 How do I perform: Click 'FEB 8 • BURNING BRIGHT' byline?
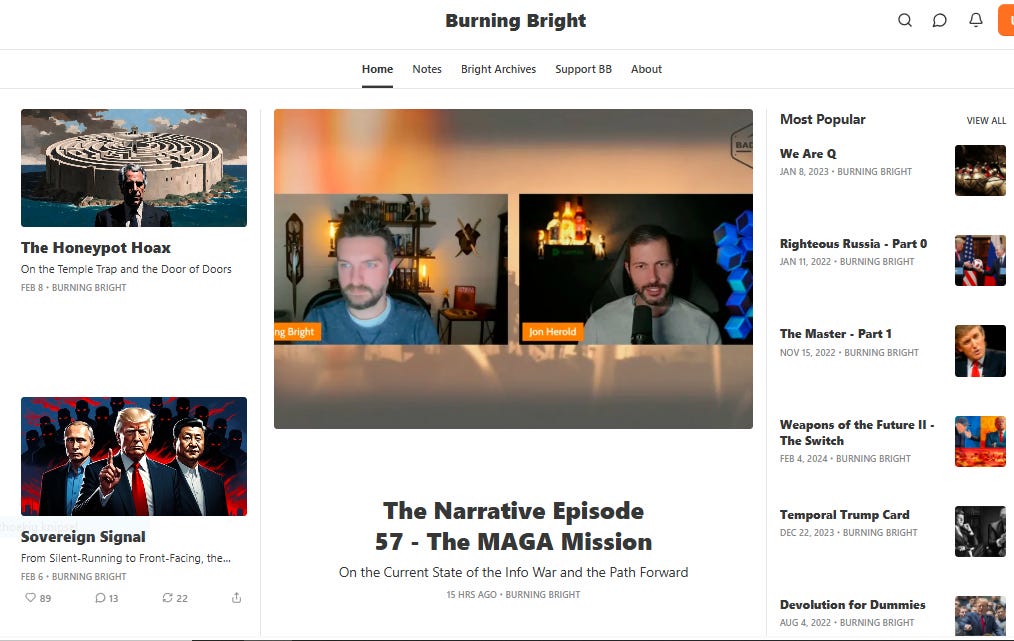click(74, 288)
